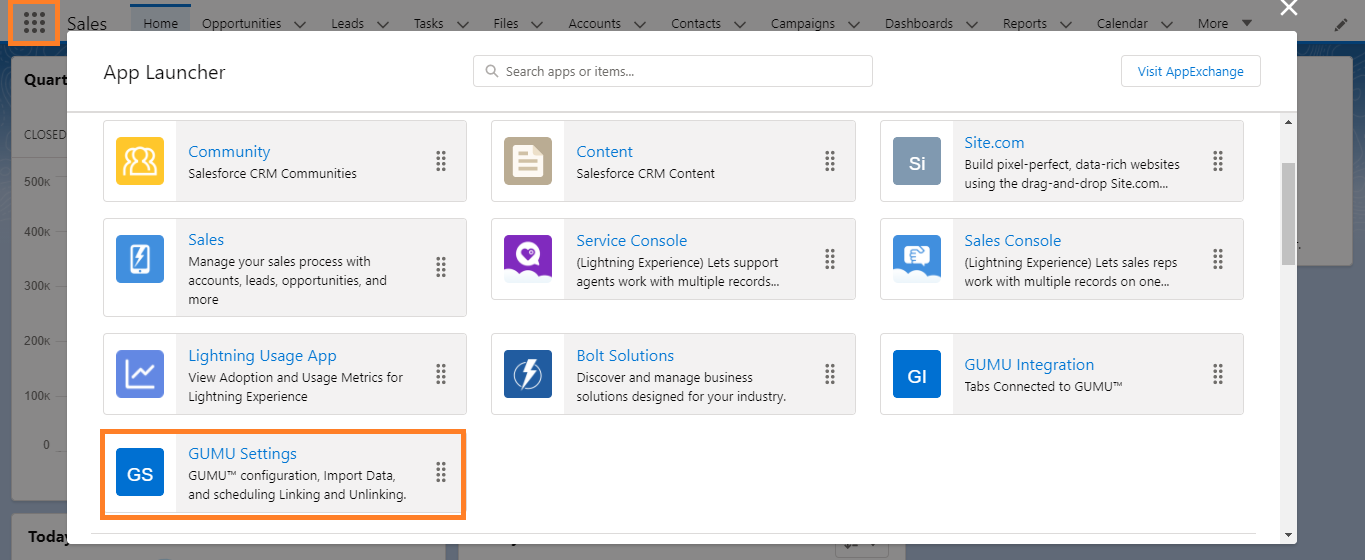Expand the Tasks tab dropdown arrow

(x=464, y=24)
